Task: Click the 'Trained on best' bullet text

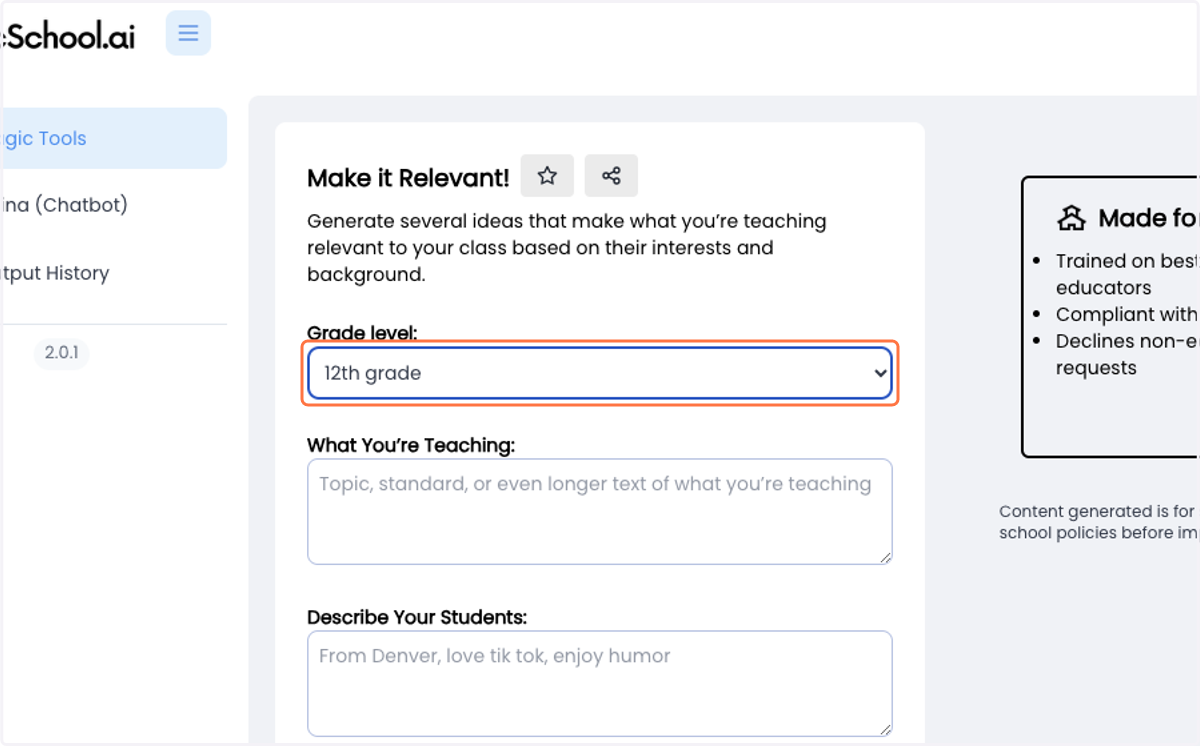Action: pos(1127,274)
